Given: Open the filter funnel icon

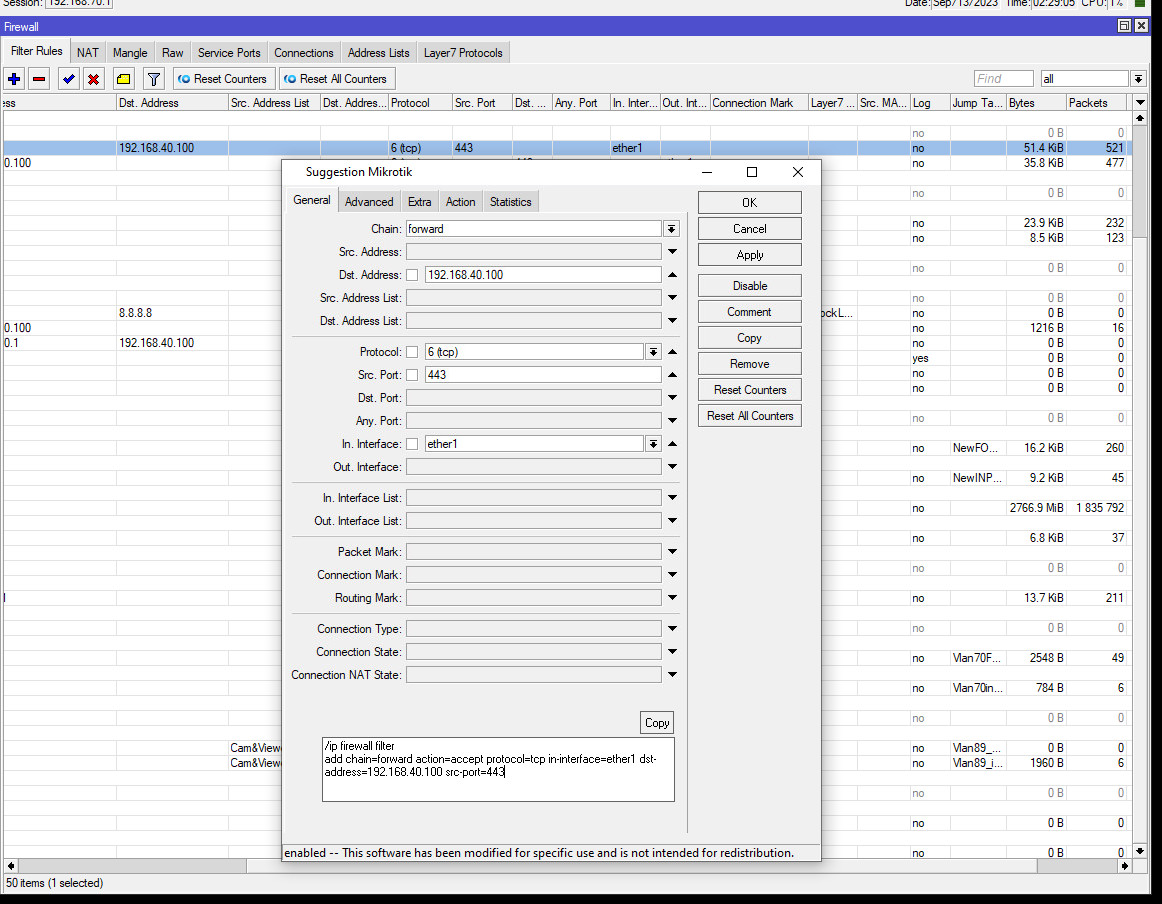Looking at the screenshot, I should point(153,79).
